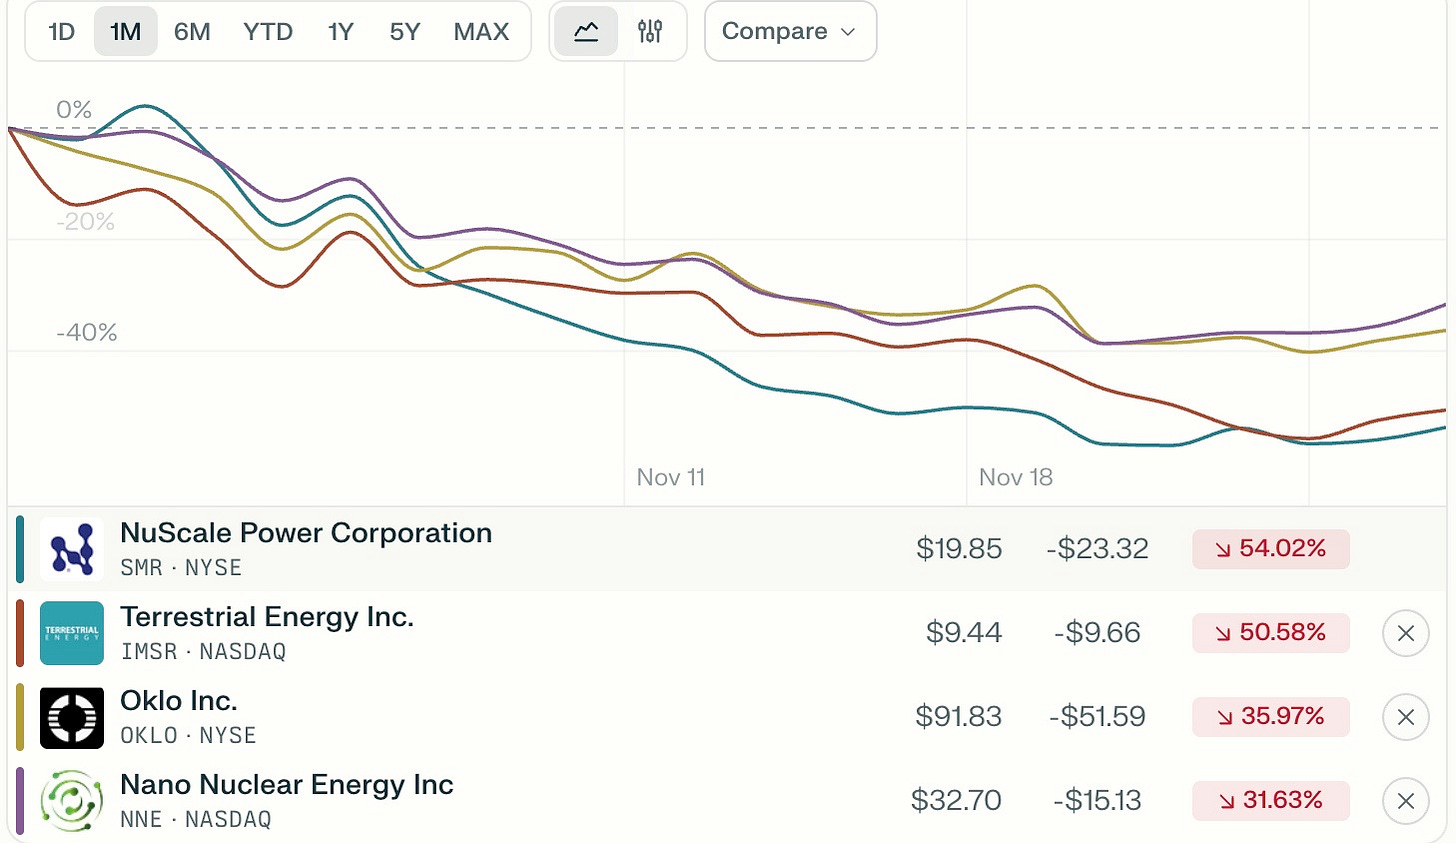1456x843 pixels.
Task: Select the MAX time range
Action: click(481, 32)
